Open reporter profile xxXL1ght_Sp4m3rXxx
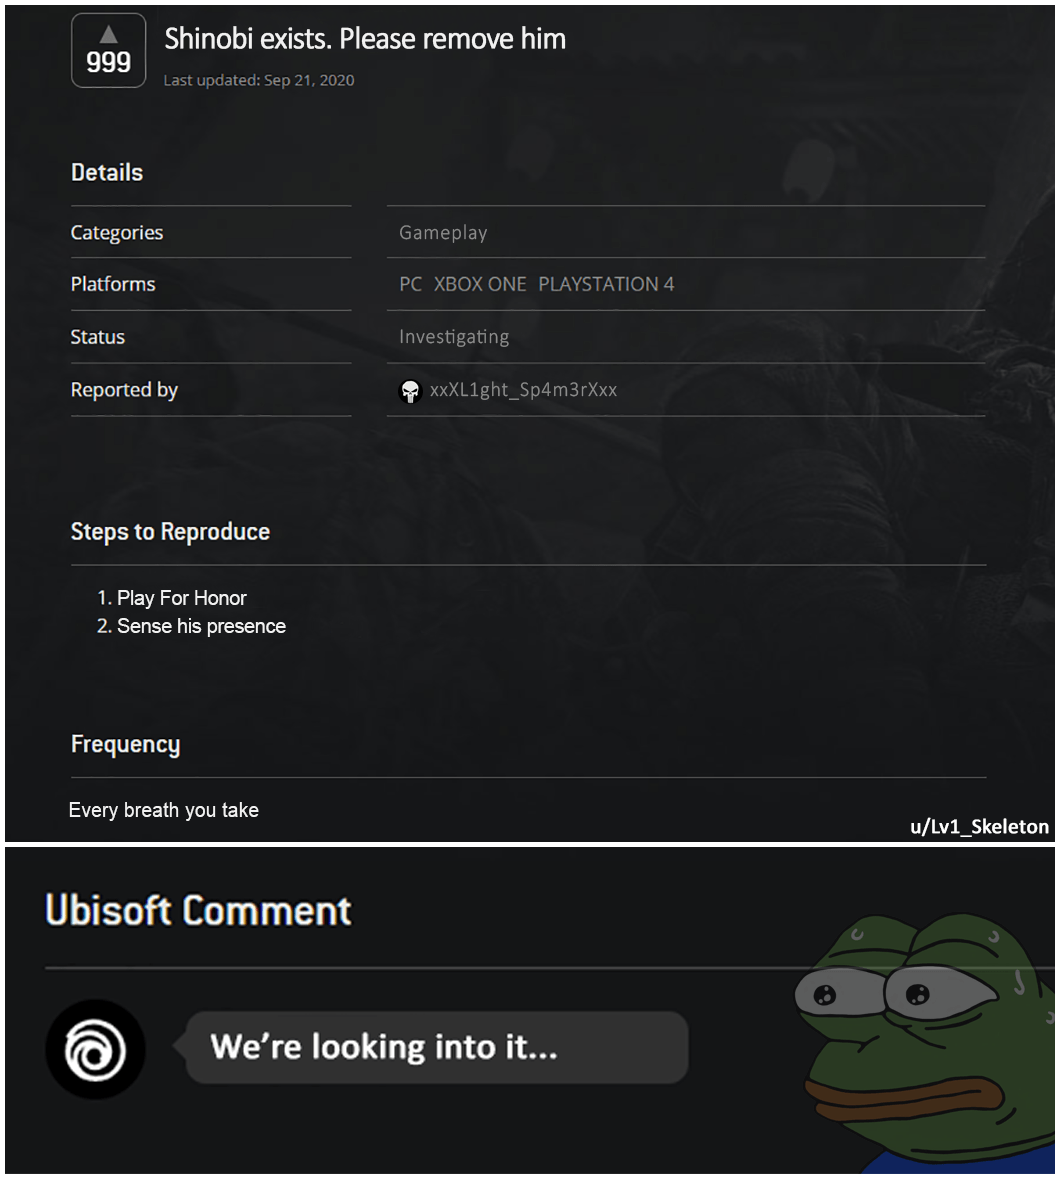1060x1180 pixels. point(523,390)
